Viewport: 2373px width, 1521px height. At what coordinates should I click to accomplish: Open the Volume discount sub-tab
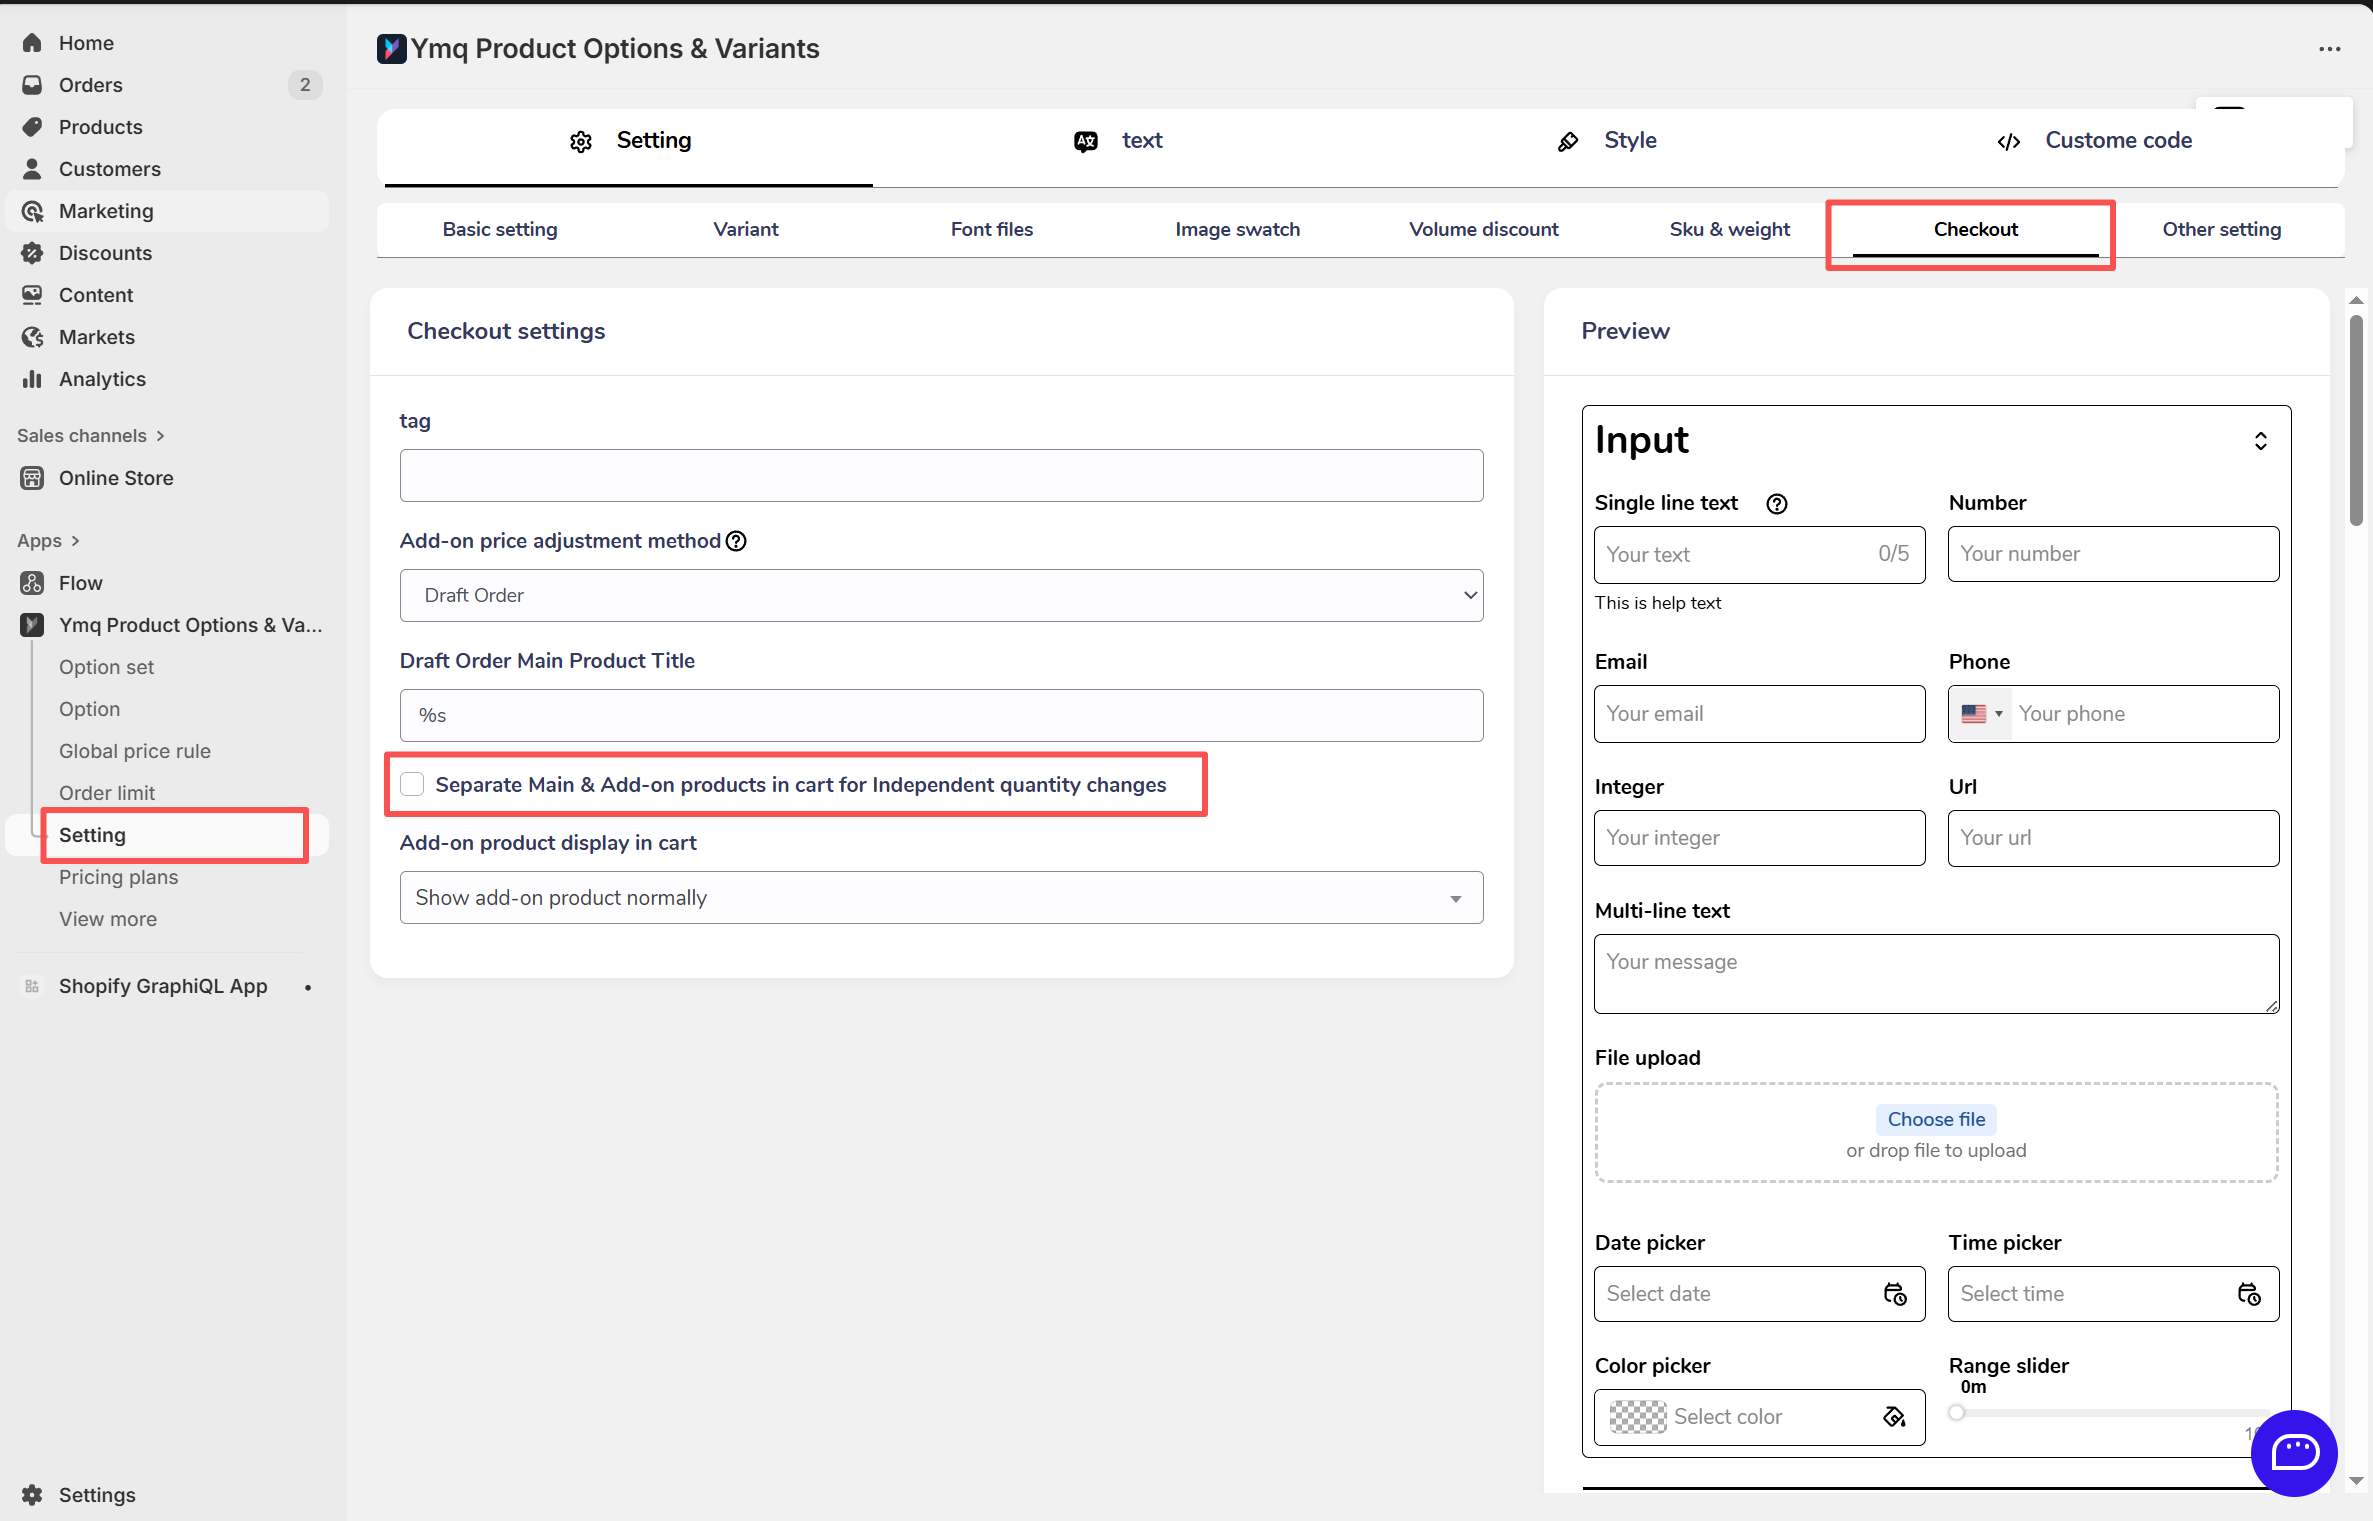pos(1483,230)
